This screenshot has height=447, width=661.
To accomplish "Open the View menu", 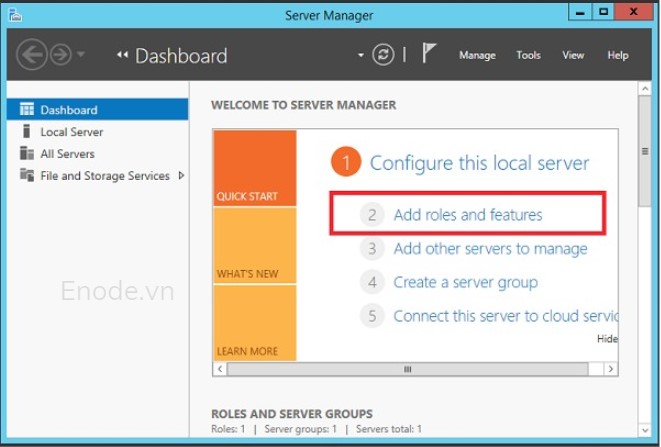I will (x=573, y=56).
